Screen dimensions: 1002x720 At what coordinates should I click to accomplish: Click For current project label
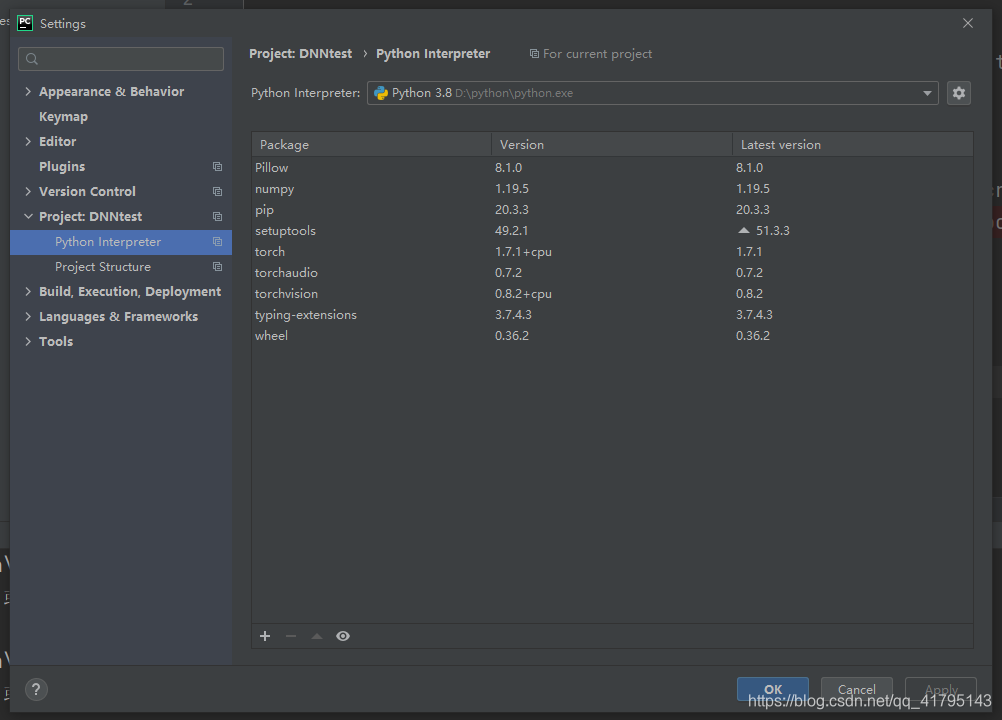[x=597, y=54]
